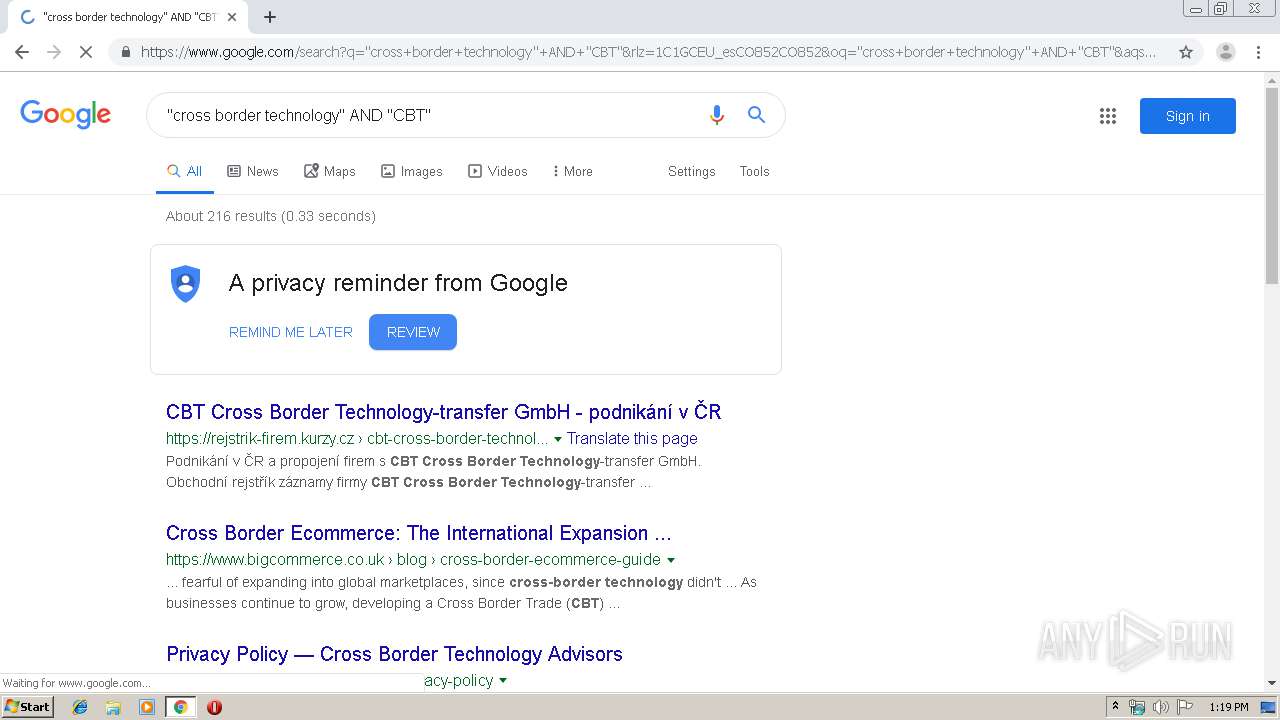Open the Google apps grid
The image size is (1280, 720).
pyautogui.click(x=1108, y=116)
